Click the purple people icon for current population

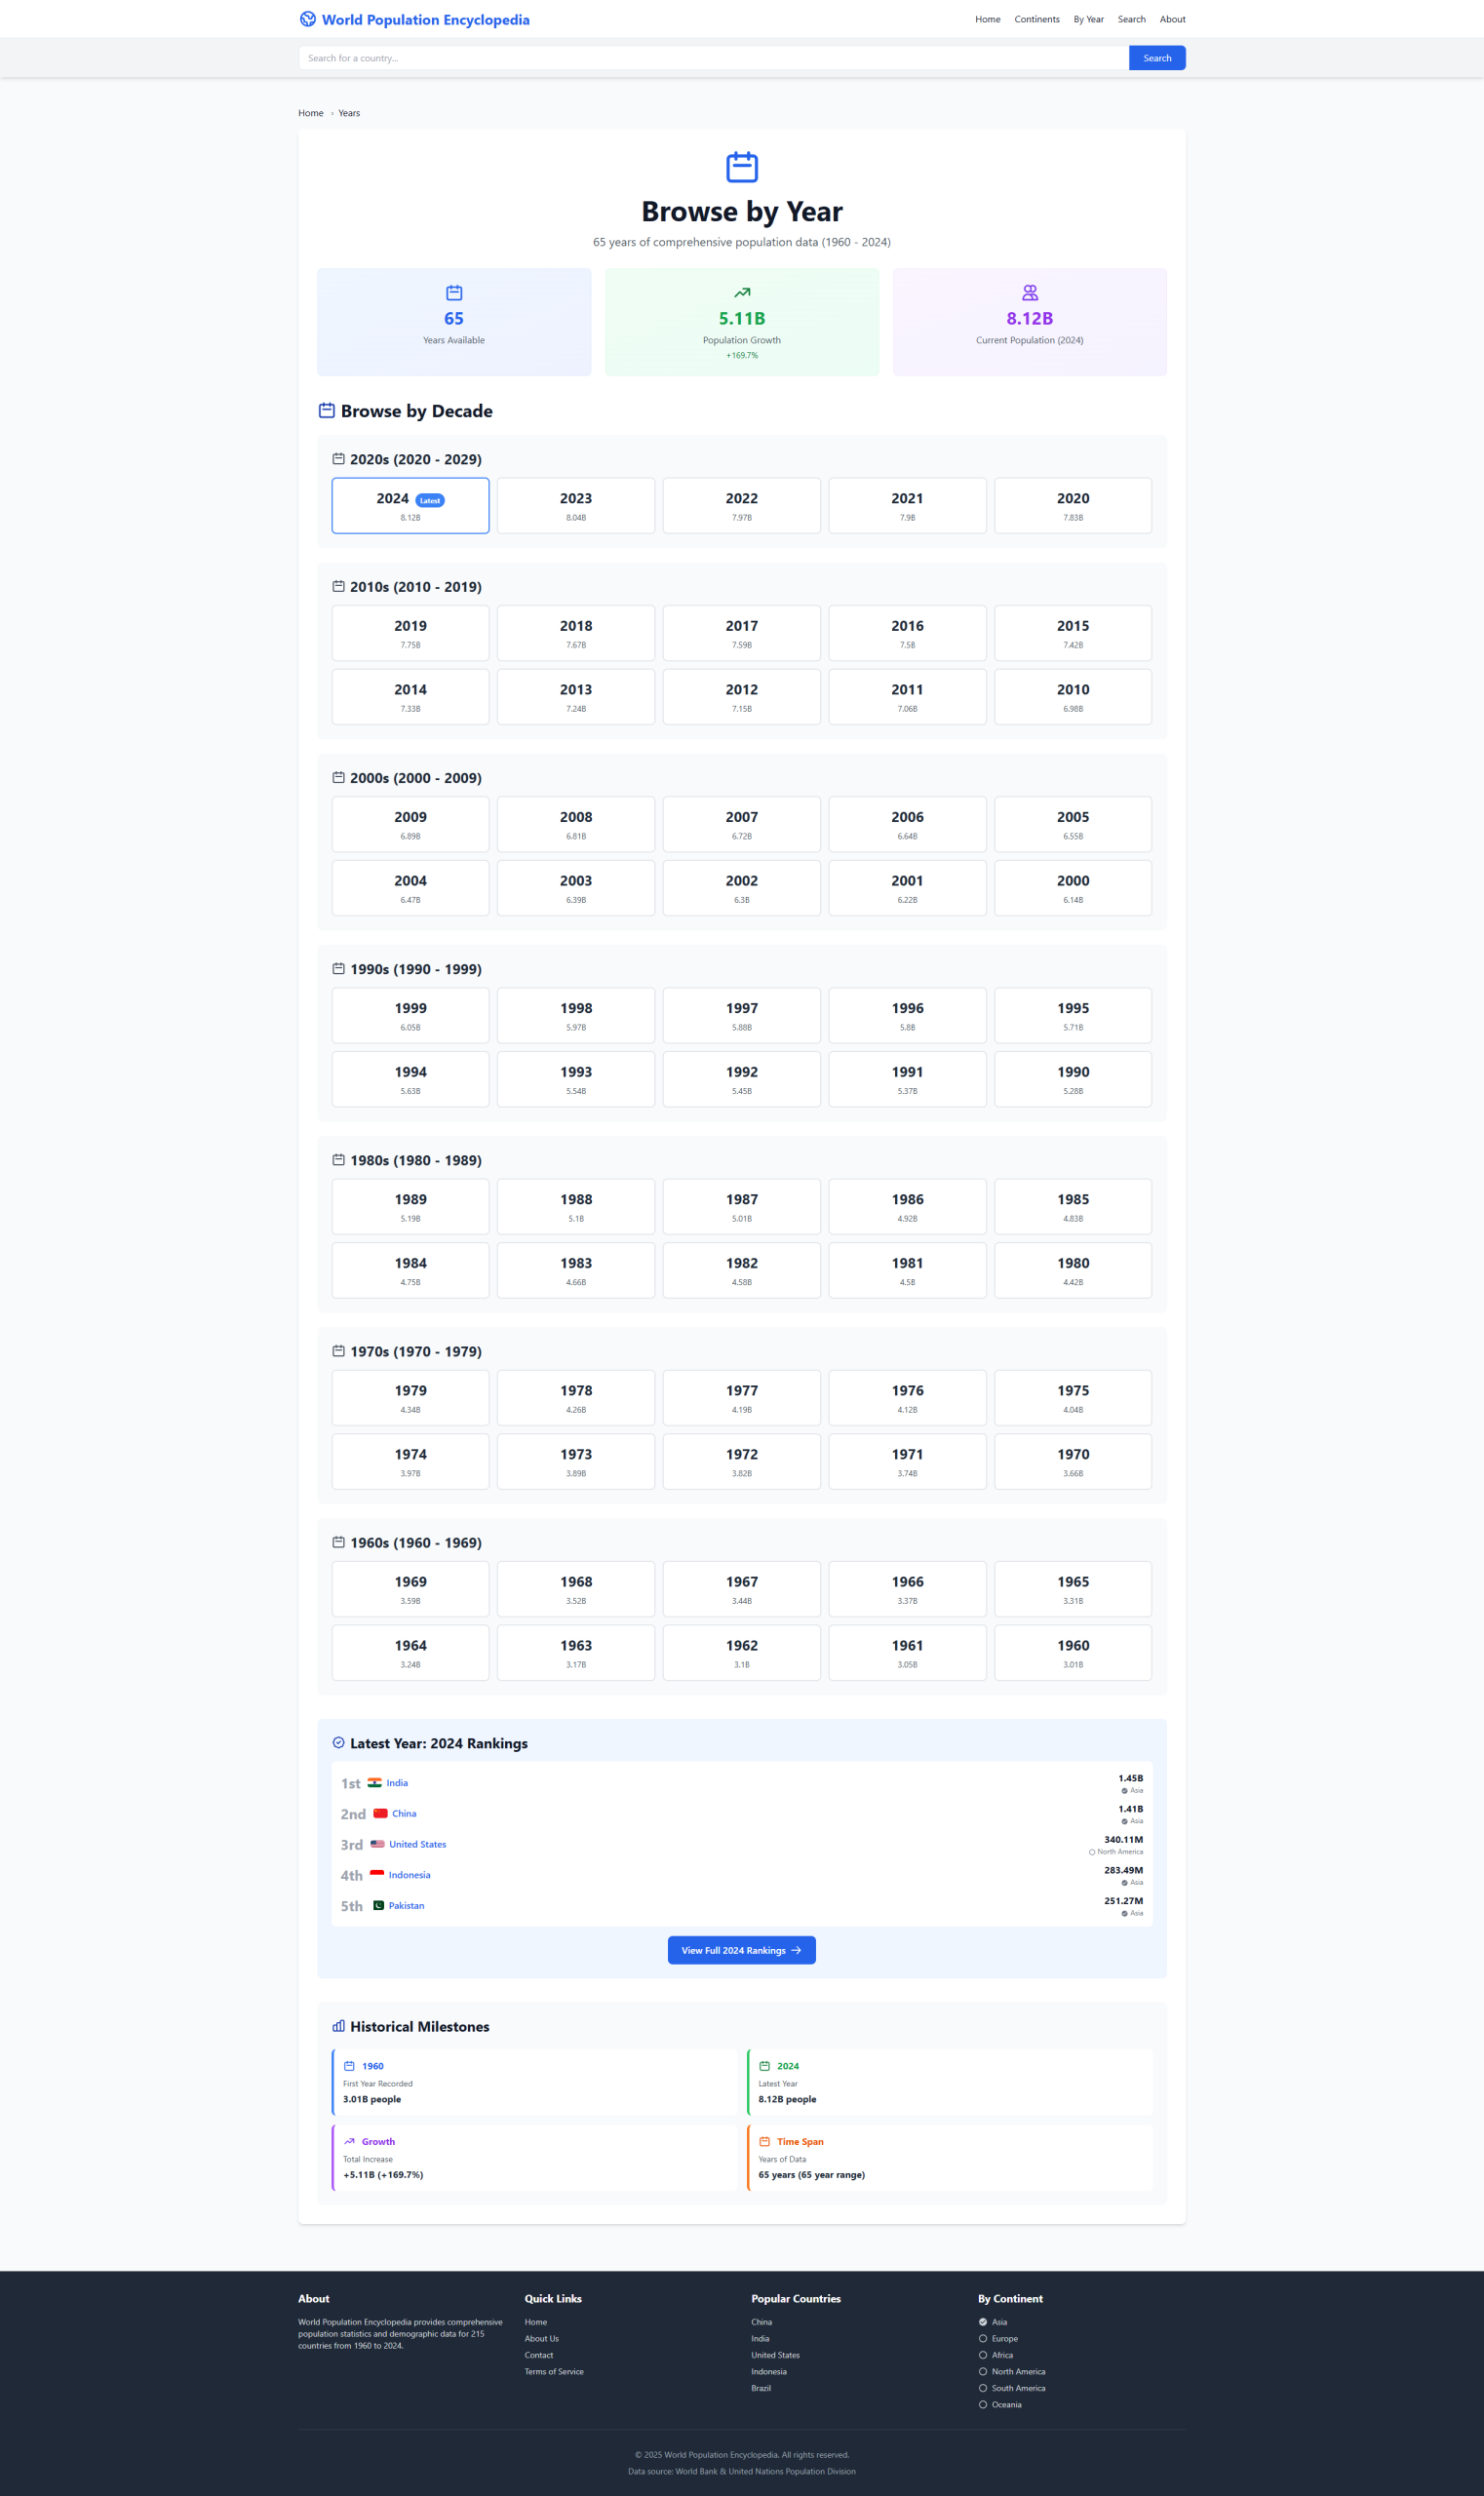click(x=1029, y=293)
